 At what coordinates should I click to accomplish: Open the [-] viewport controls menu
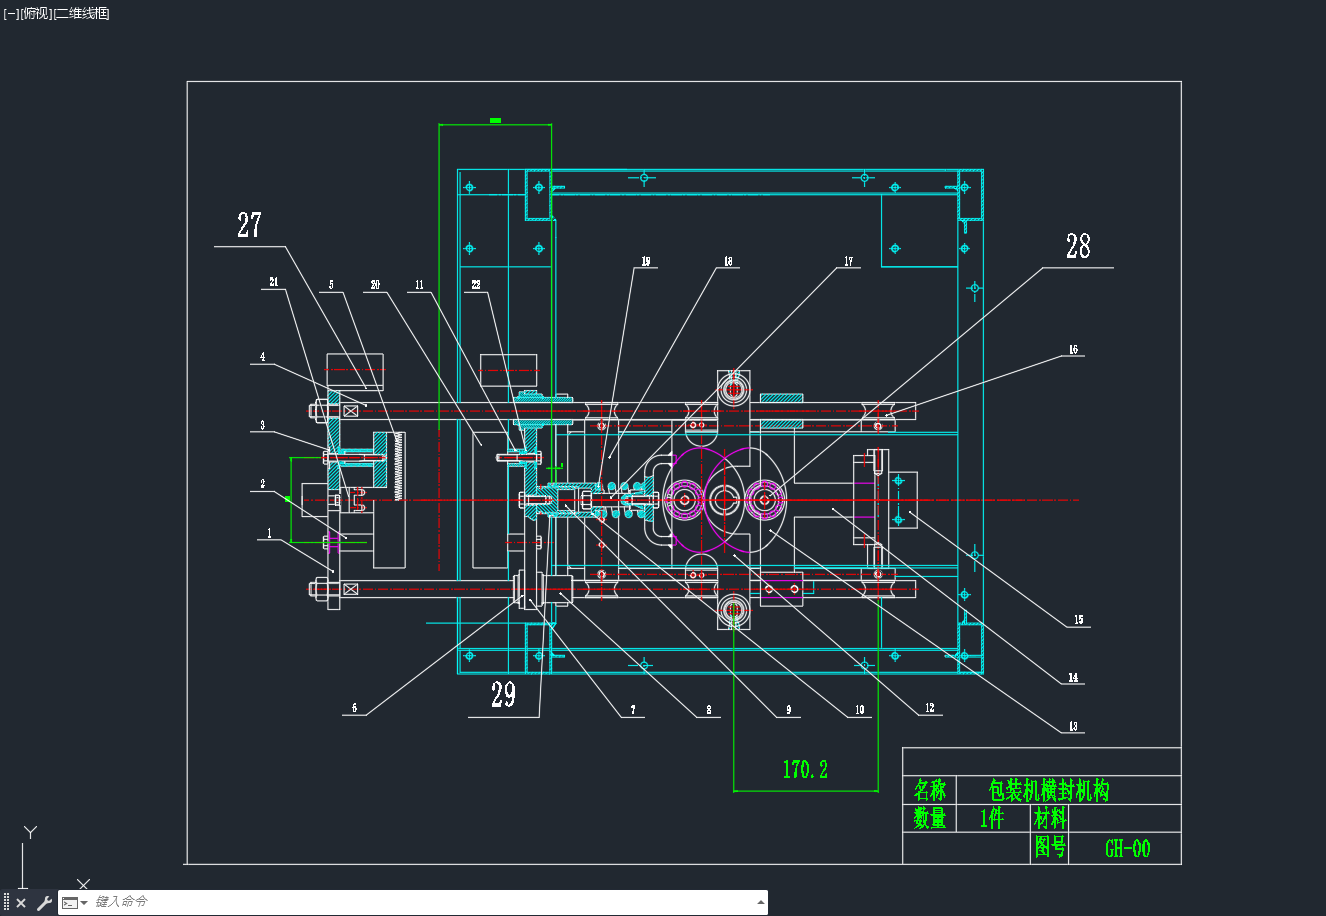point(11,13)
